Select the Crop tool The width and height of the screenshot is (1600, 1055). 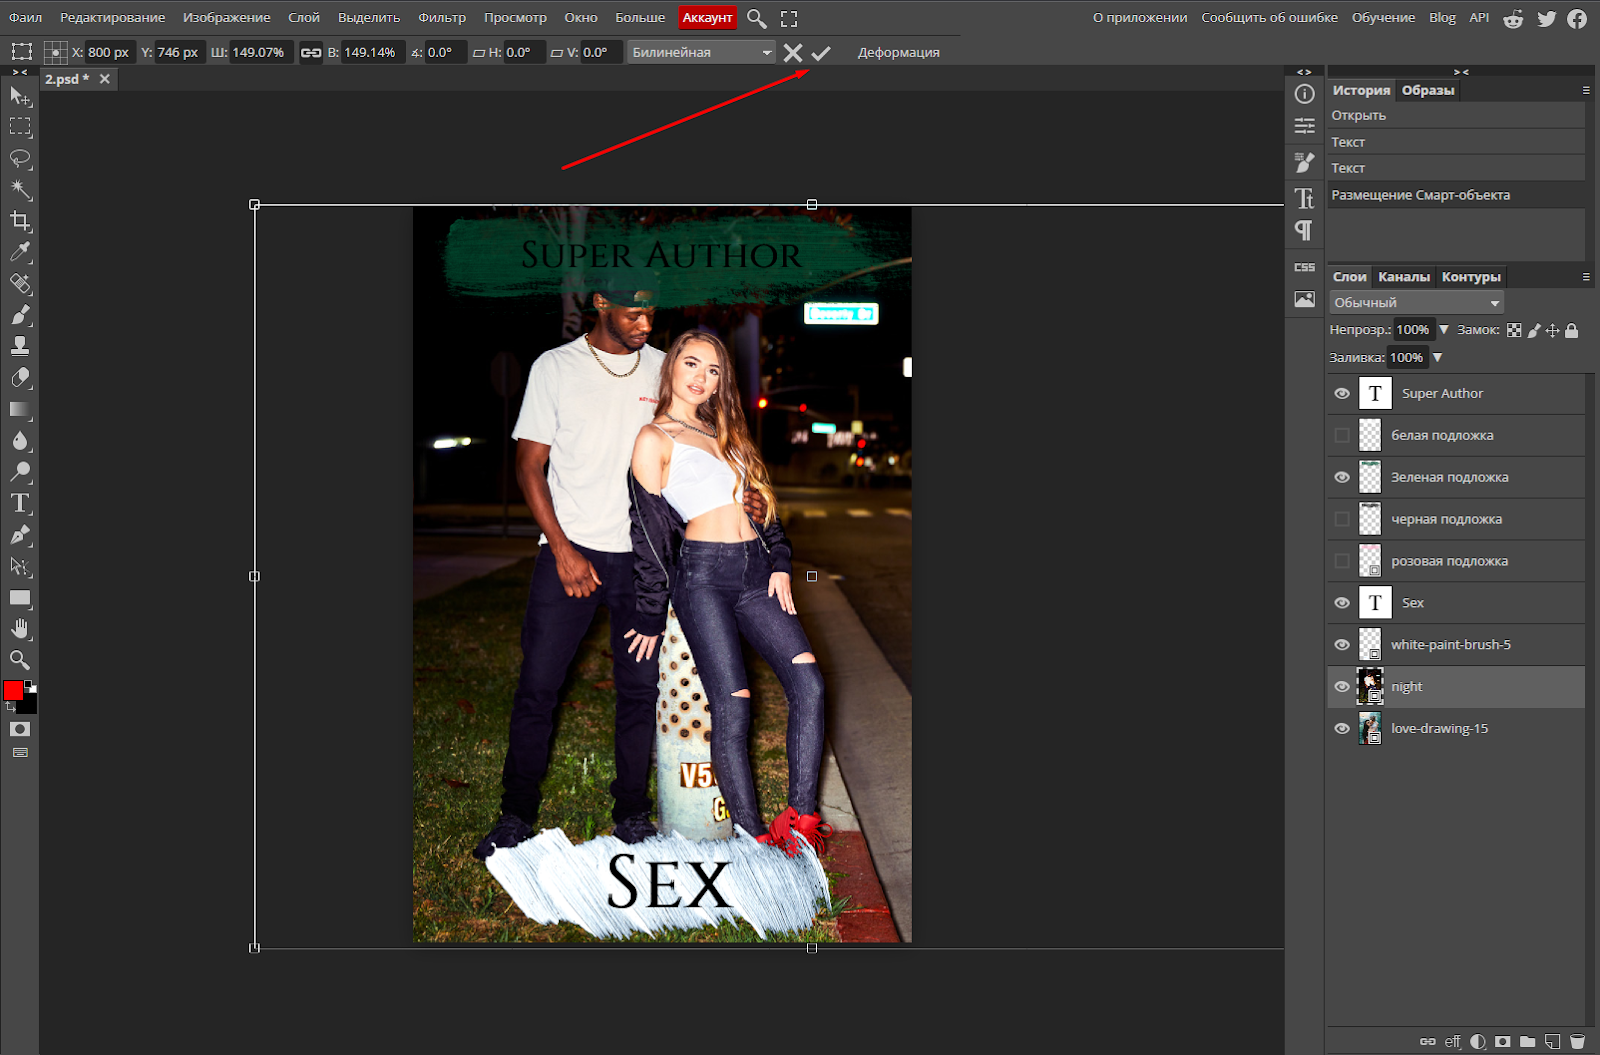click(x=20, y=221)
